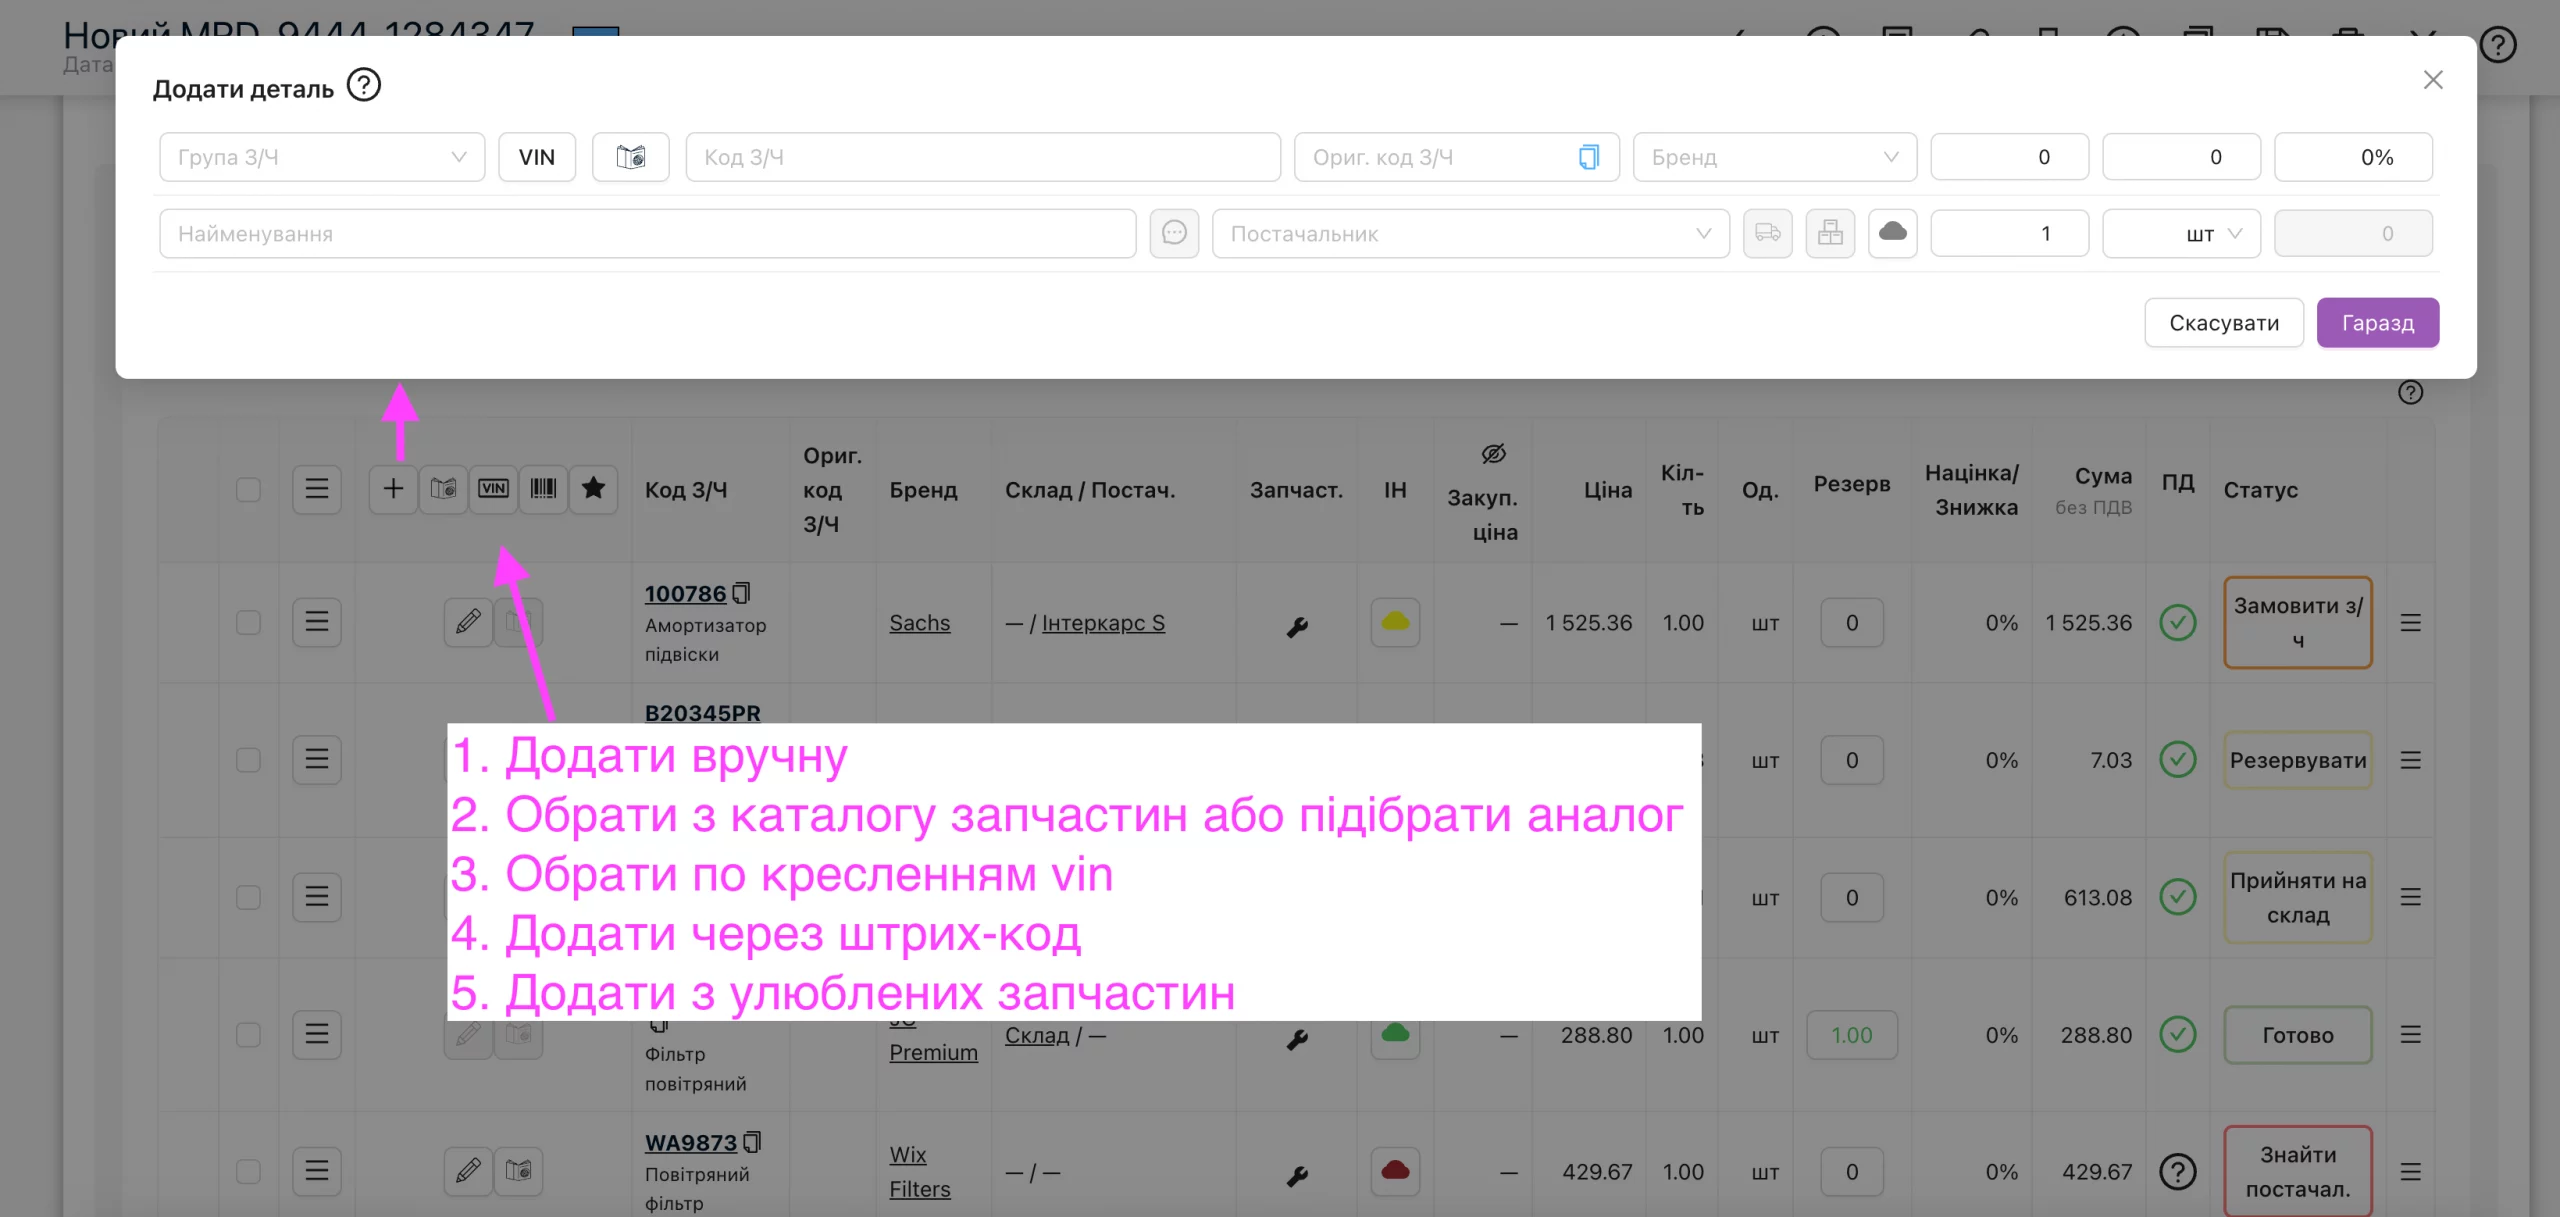Click Готово status button

[2298, 1035]
